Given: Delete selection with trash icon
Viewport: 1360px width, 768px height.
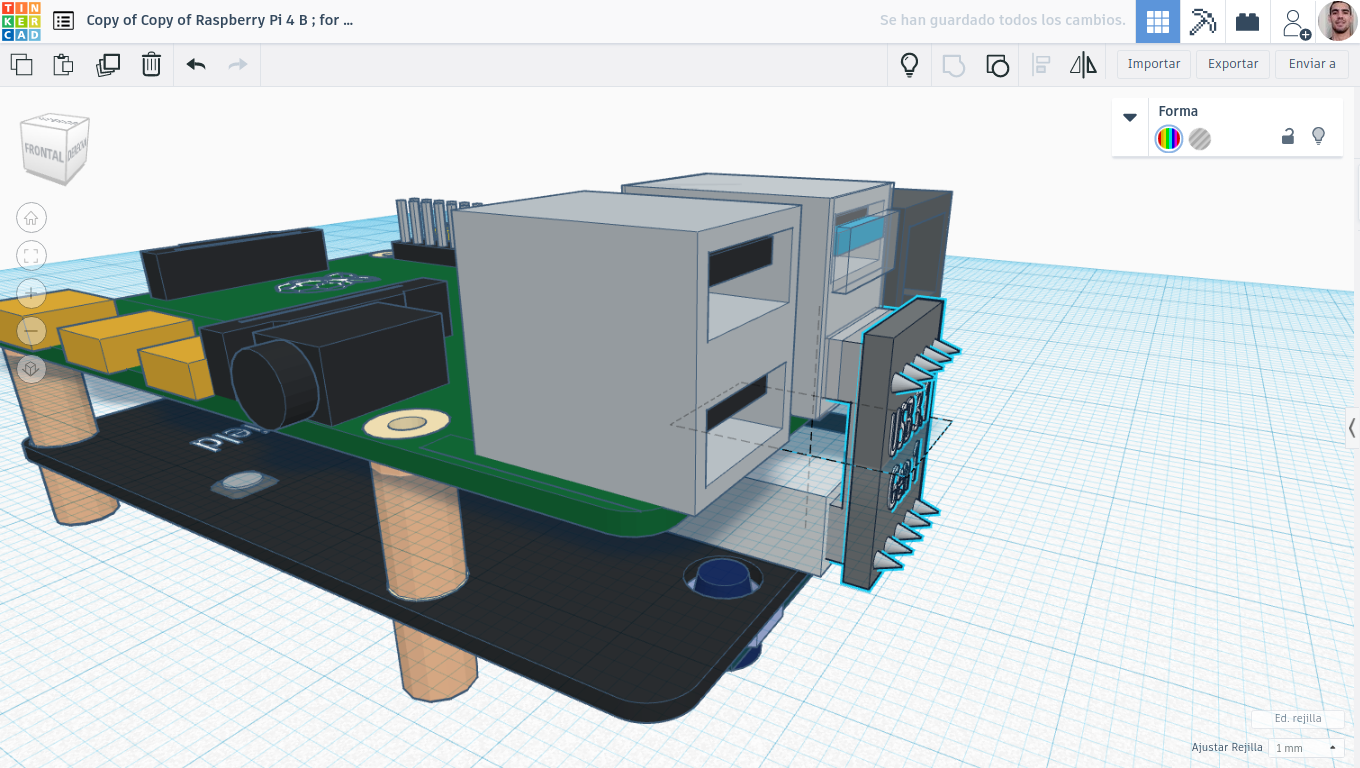Looking at the screenshot, I should click(151, 65).
